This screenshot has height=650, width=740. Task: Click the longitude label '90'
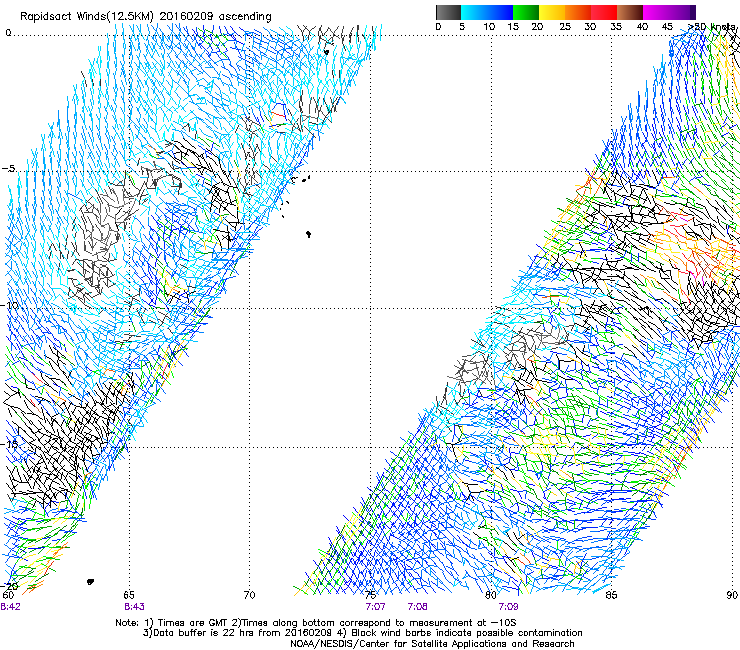point(732,595)
